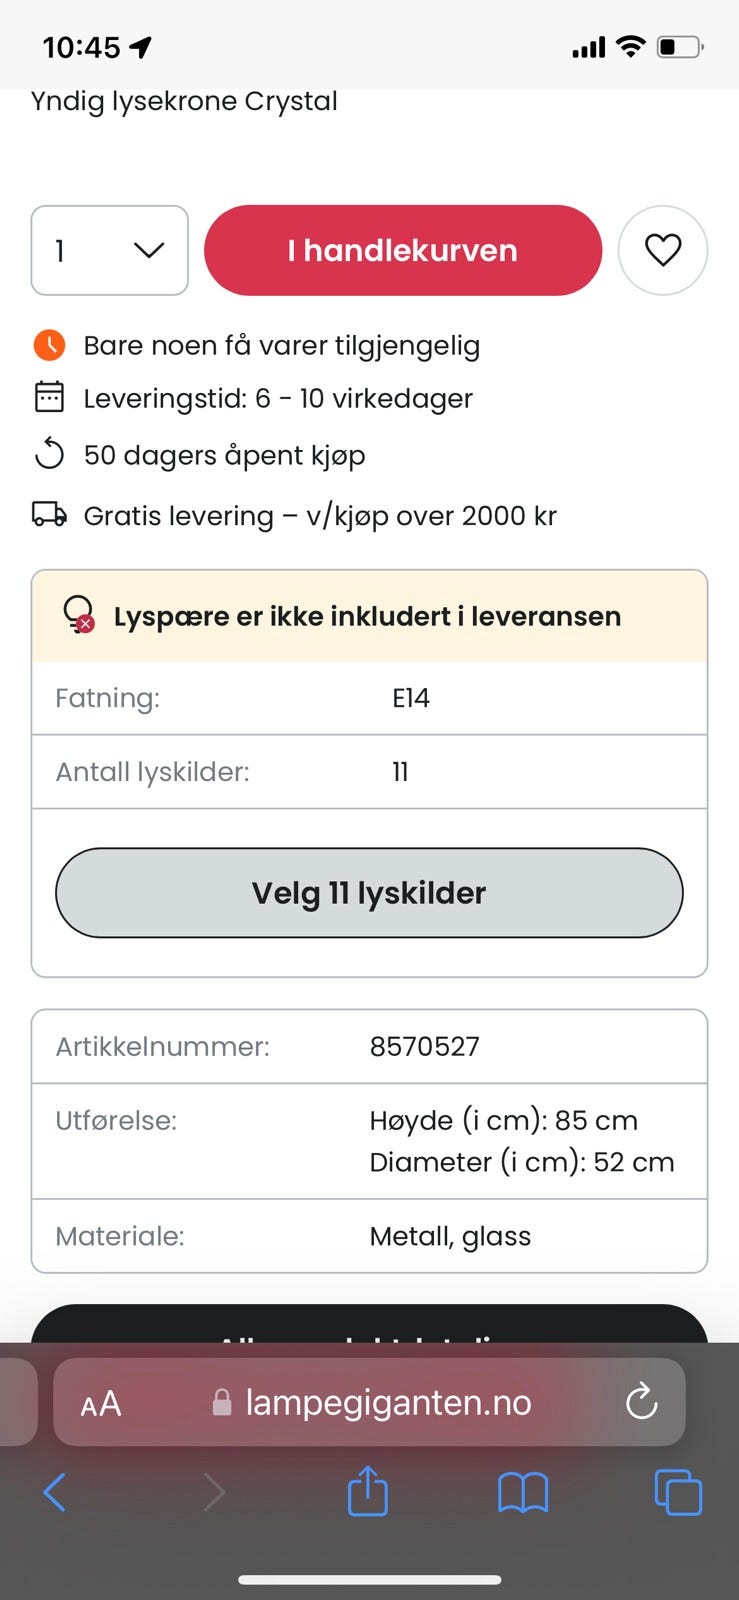Tap the Safari forward arrow
The image size is (739, 1600).
click(x=214, y=1492)
